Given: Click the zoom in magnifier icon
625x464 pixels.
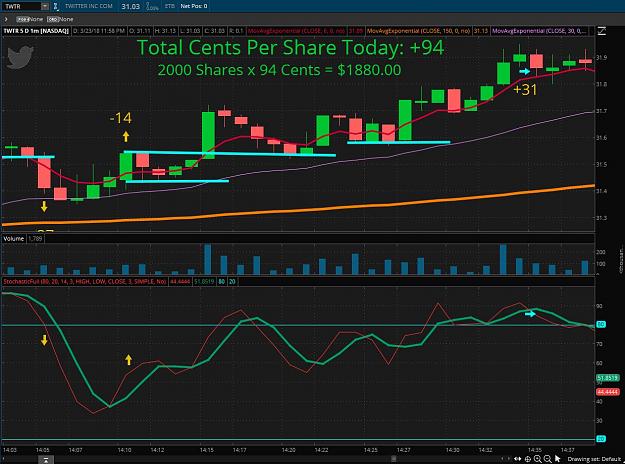Looking at the screenshot, I should [538, 459].
